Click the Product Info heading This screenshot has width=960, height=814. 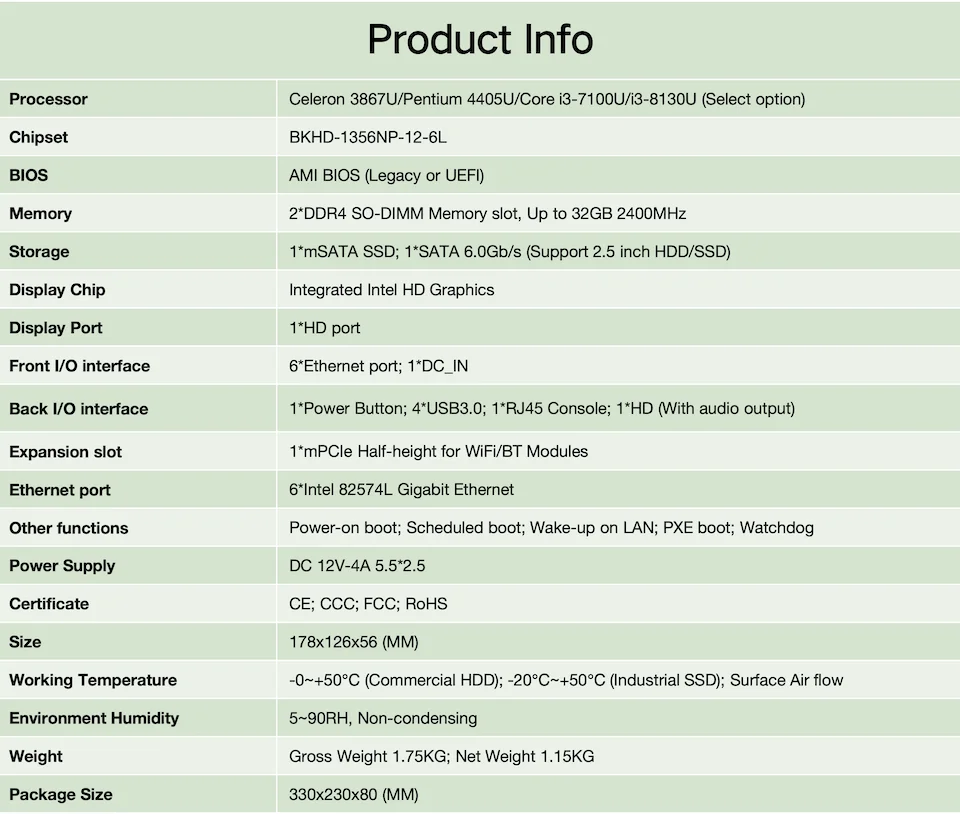click(x=480, y=40)
